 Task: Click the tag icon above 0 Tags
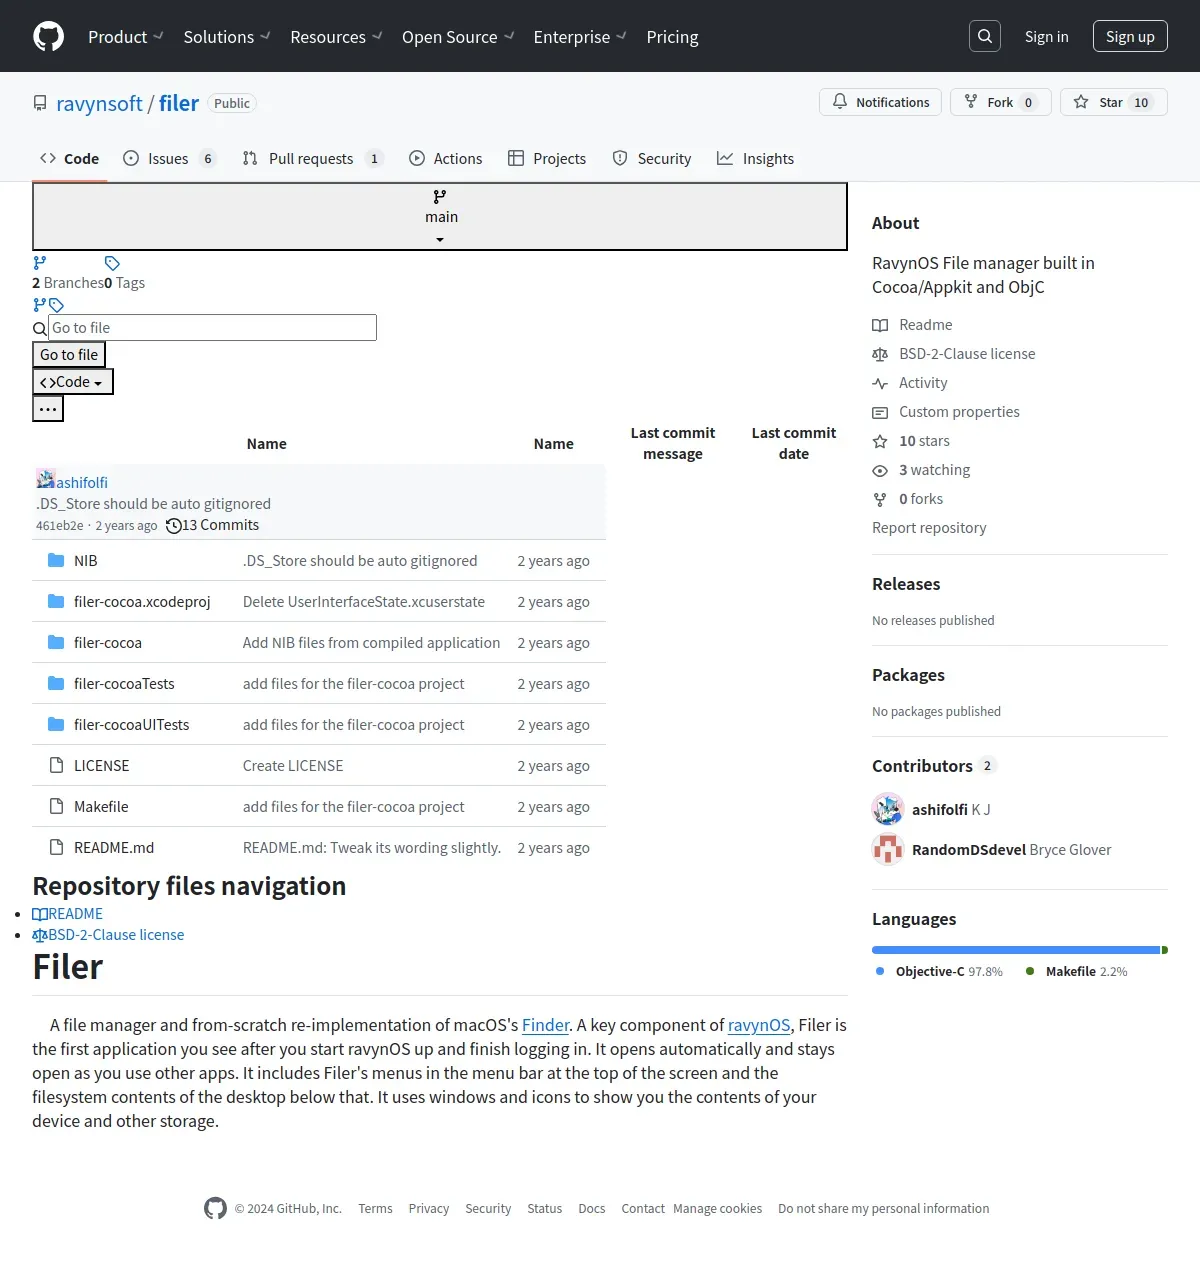(x=112, y=263)
